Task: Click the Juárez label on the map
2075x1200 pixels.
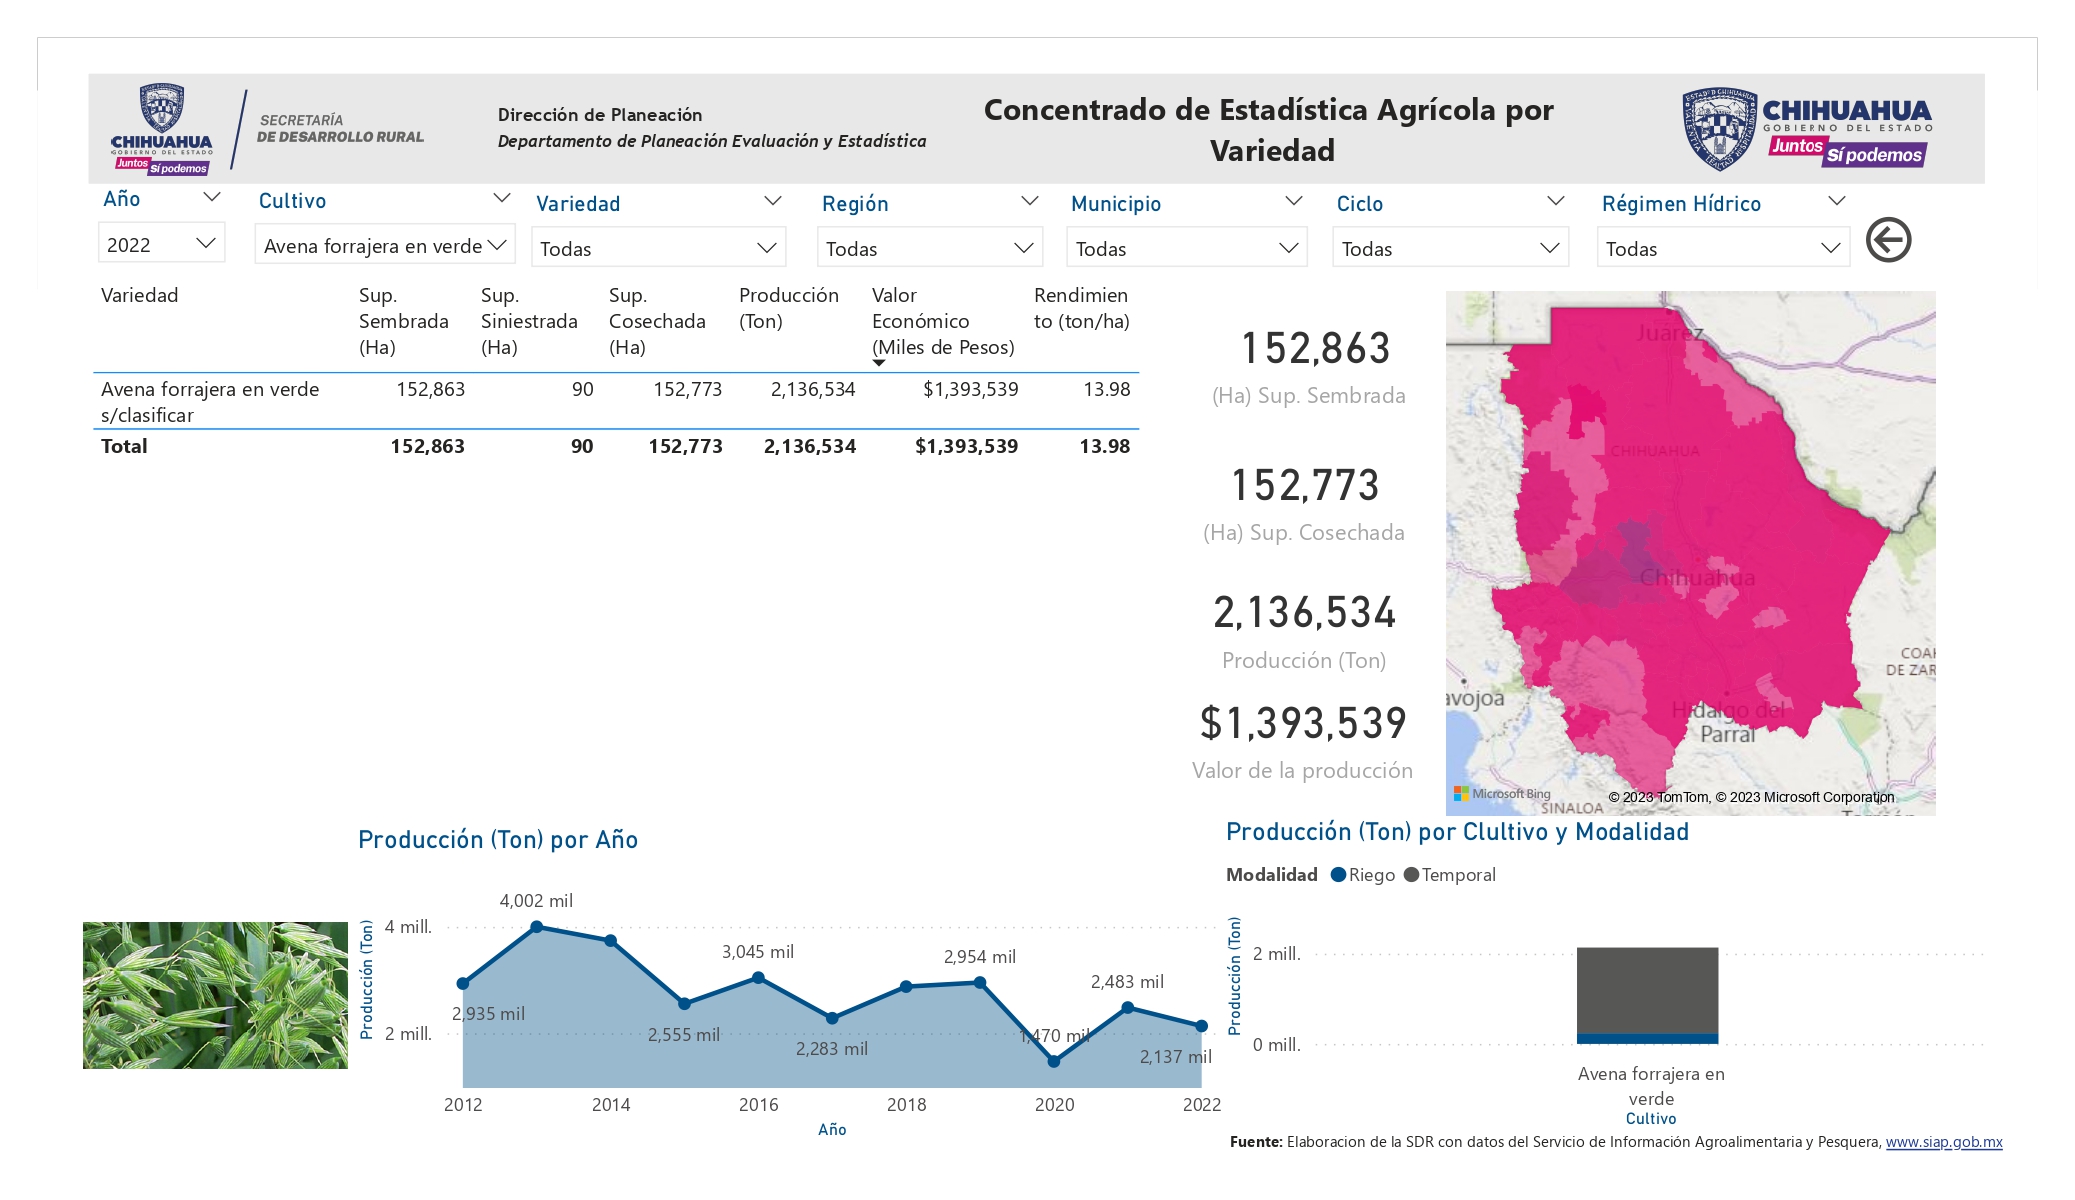Action: tap(1670, 333)
